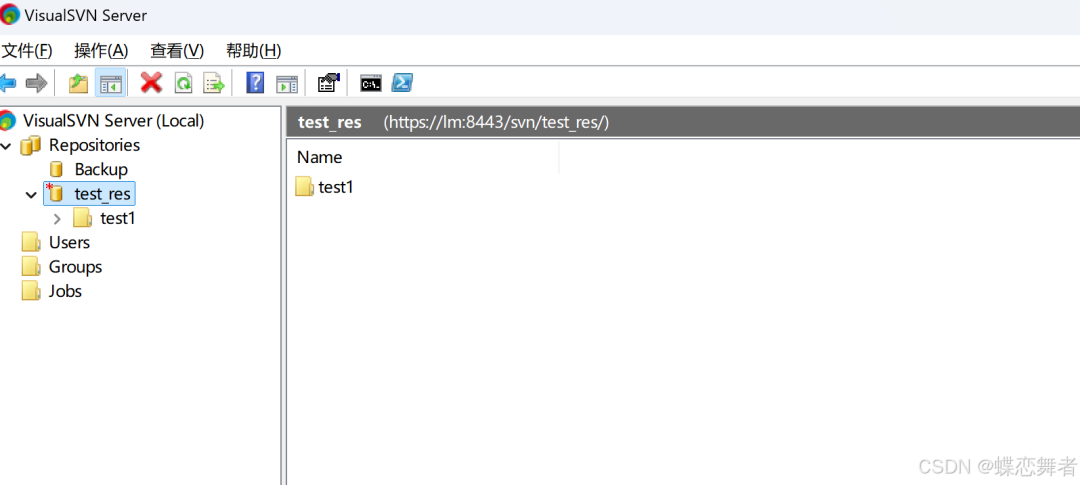Select test_res repository in tree

click(102, 194)
